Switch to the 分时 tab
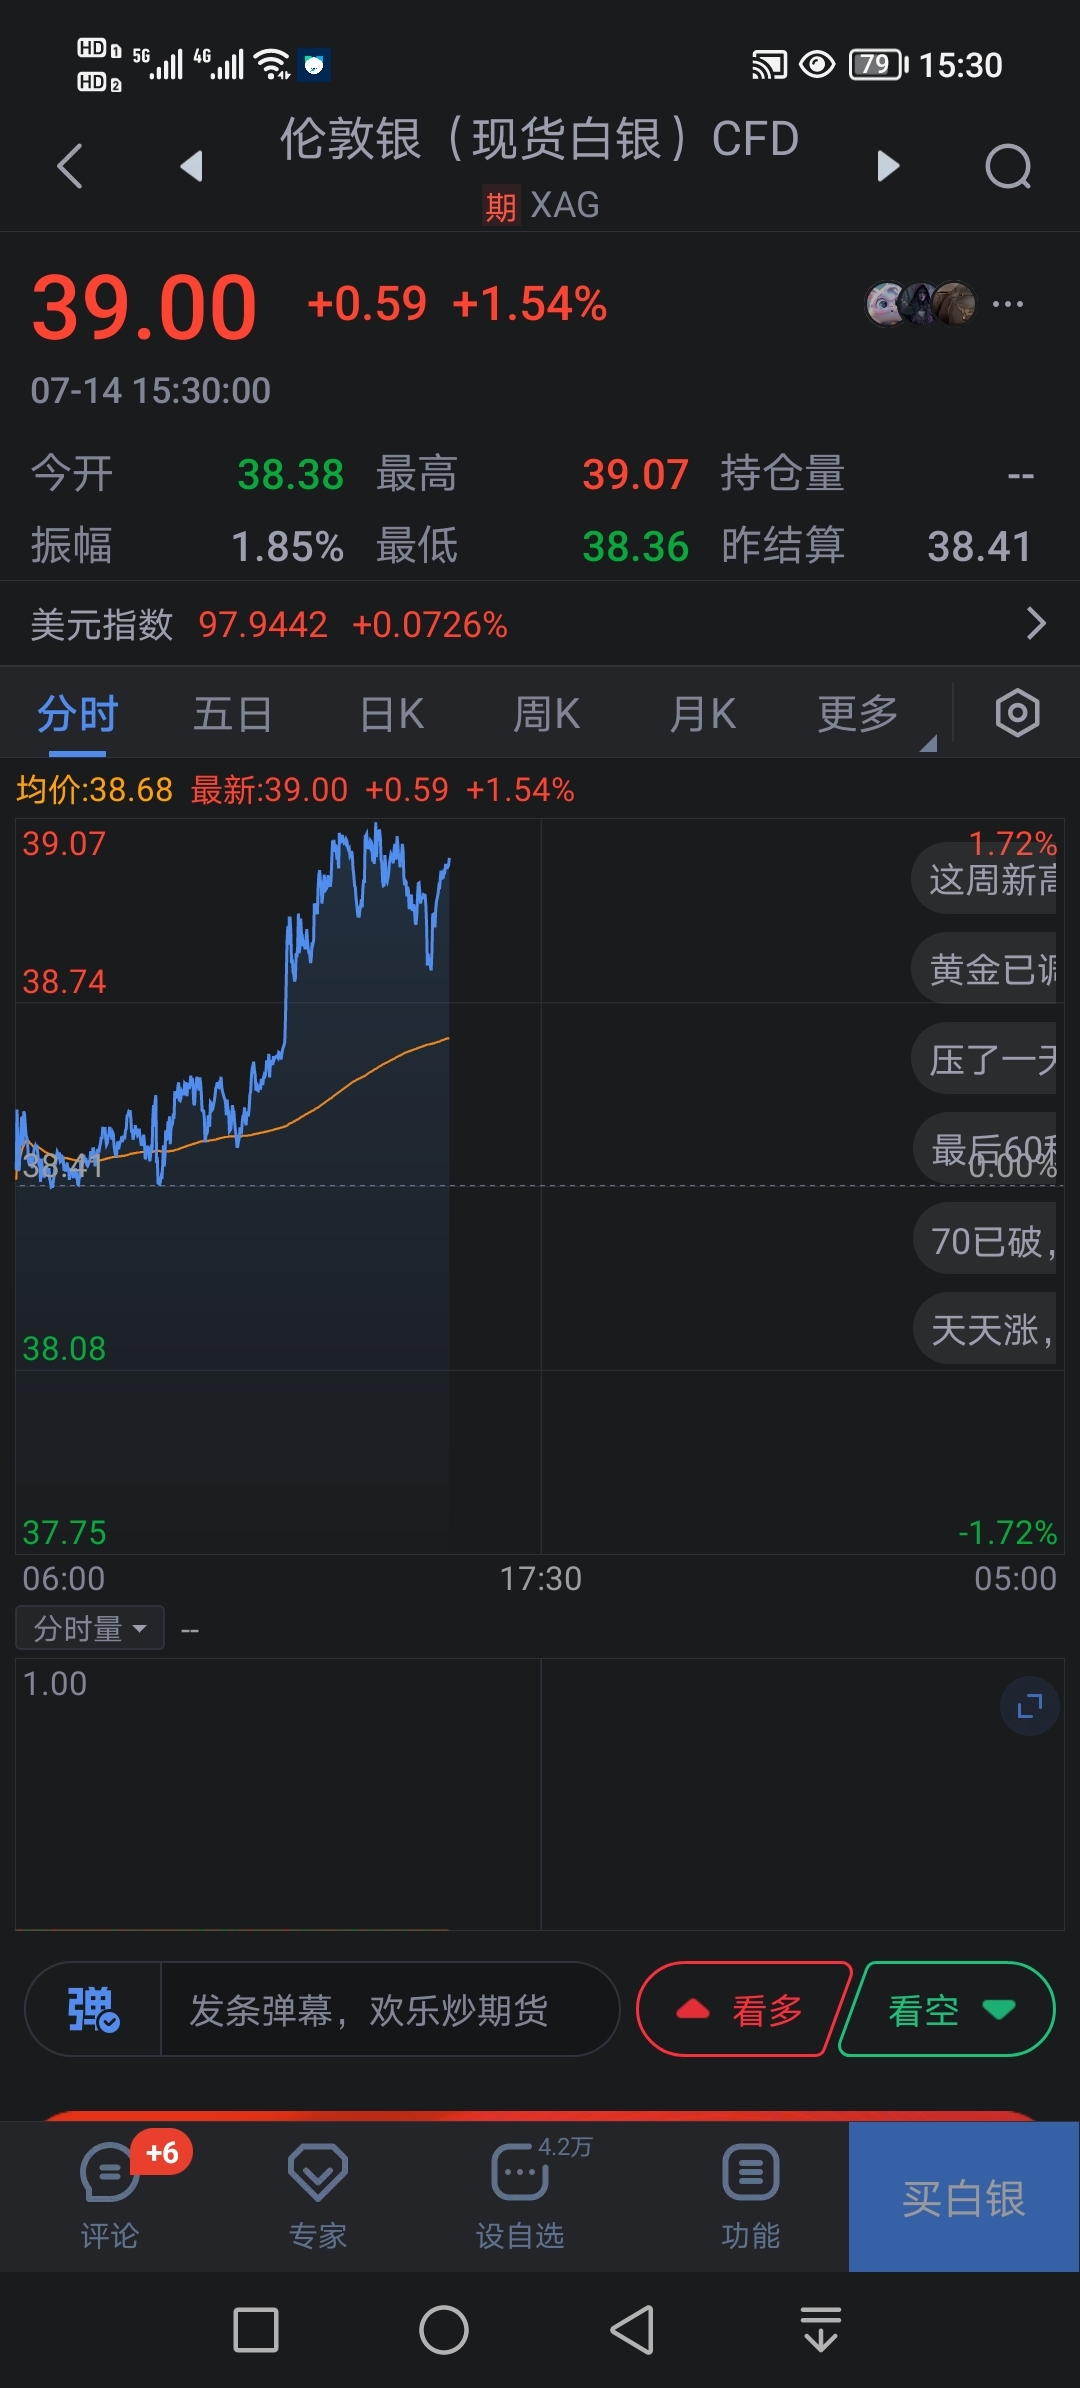 tap(77, 714)
